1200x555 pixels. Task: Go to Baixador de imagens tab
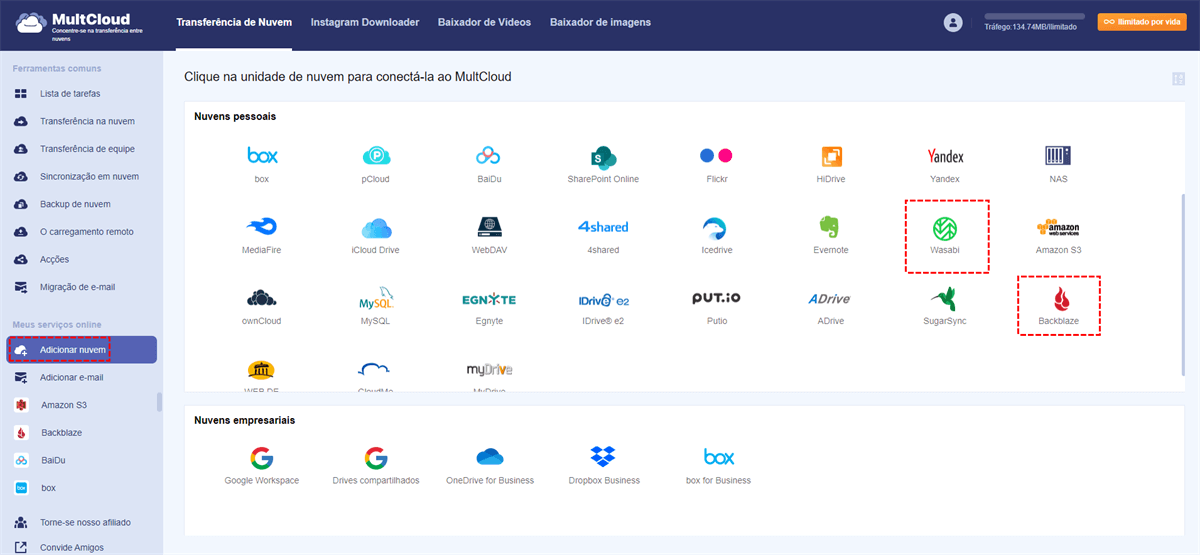tap(600, 22)
